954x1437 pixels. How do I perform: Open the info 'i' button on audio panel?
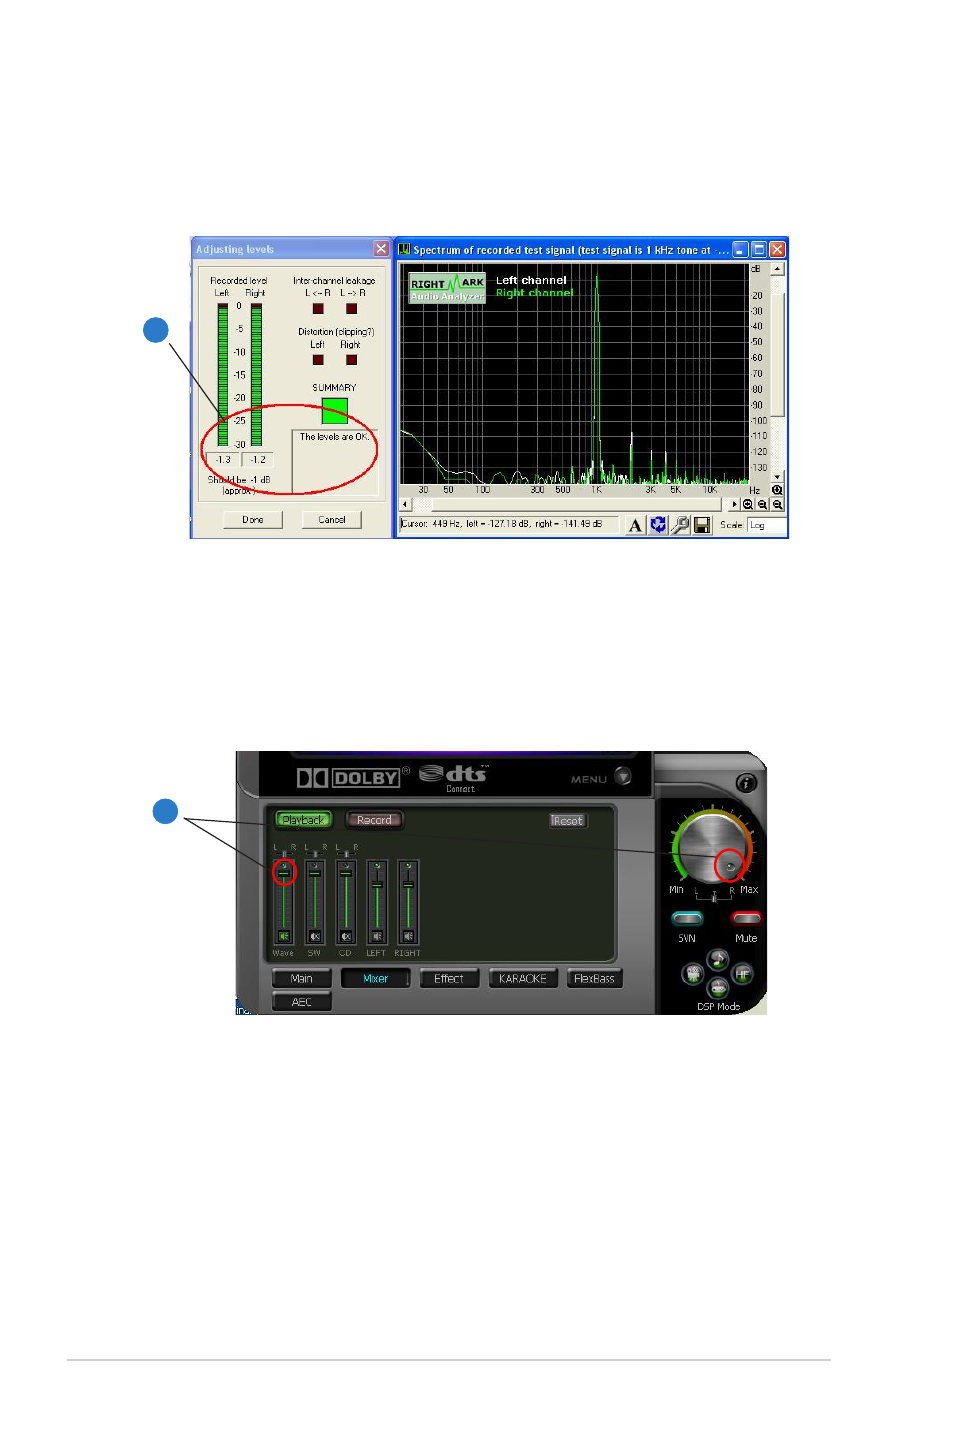(x=745, y=783)
